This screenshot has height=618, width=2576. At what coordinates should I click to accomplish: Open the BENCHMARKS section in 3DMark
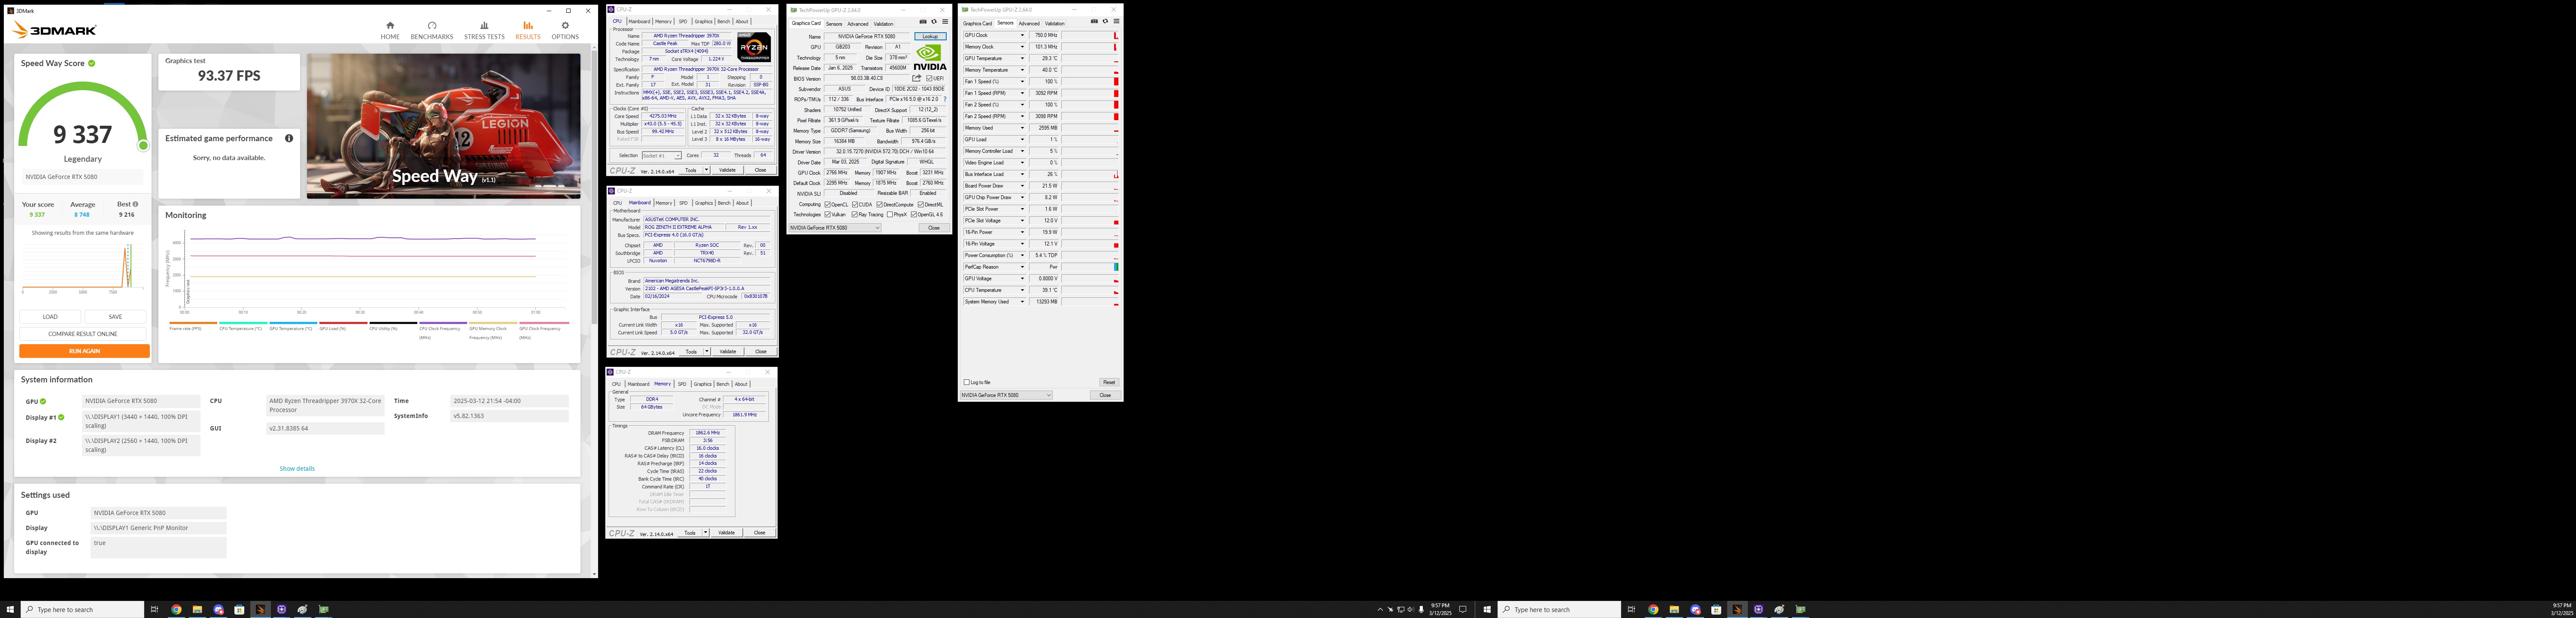[x=432, y=30]
